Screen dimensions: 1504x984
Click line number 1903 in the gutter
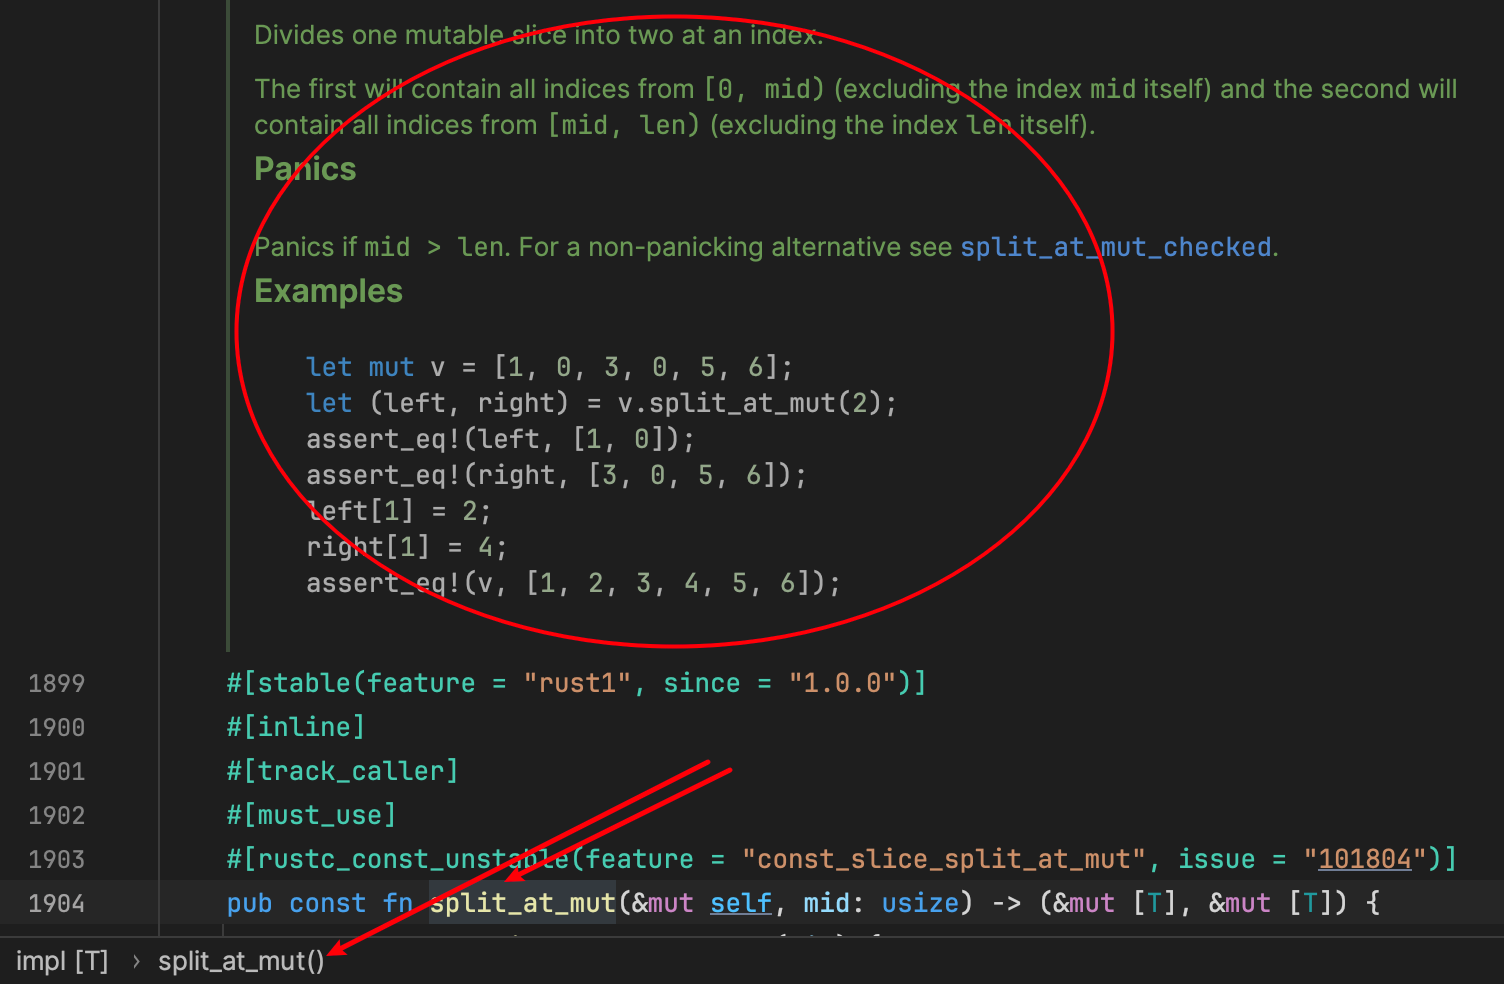coord(57,859)
